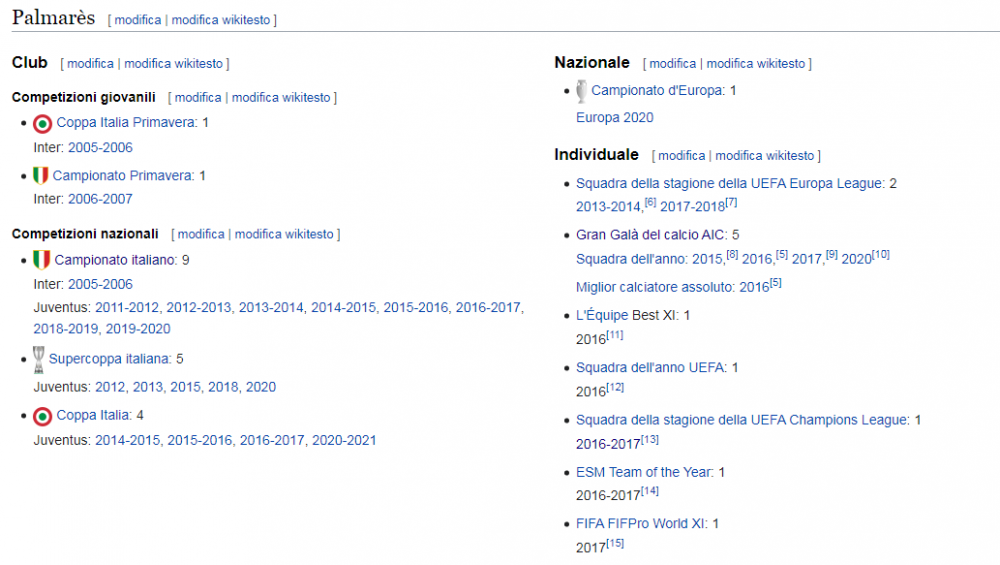This screenshot has width=1000, height=565.
Task: Click modifica next to Nazionale heading
Action: (x=673, y=64)
